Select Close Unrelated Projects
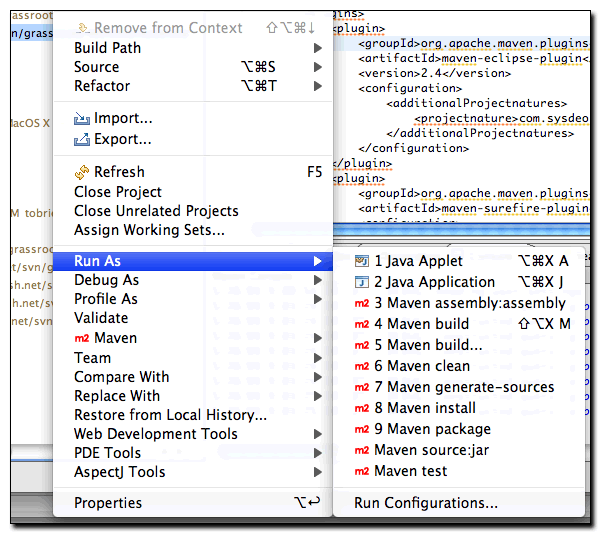This screenshot has width=601, height=534. point(156,211)
